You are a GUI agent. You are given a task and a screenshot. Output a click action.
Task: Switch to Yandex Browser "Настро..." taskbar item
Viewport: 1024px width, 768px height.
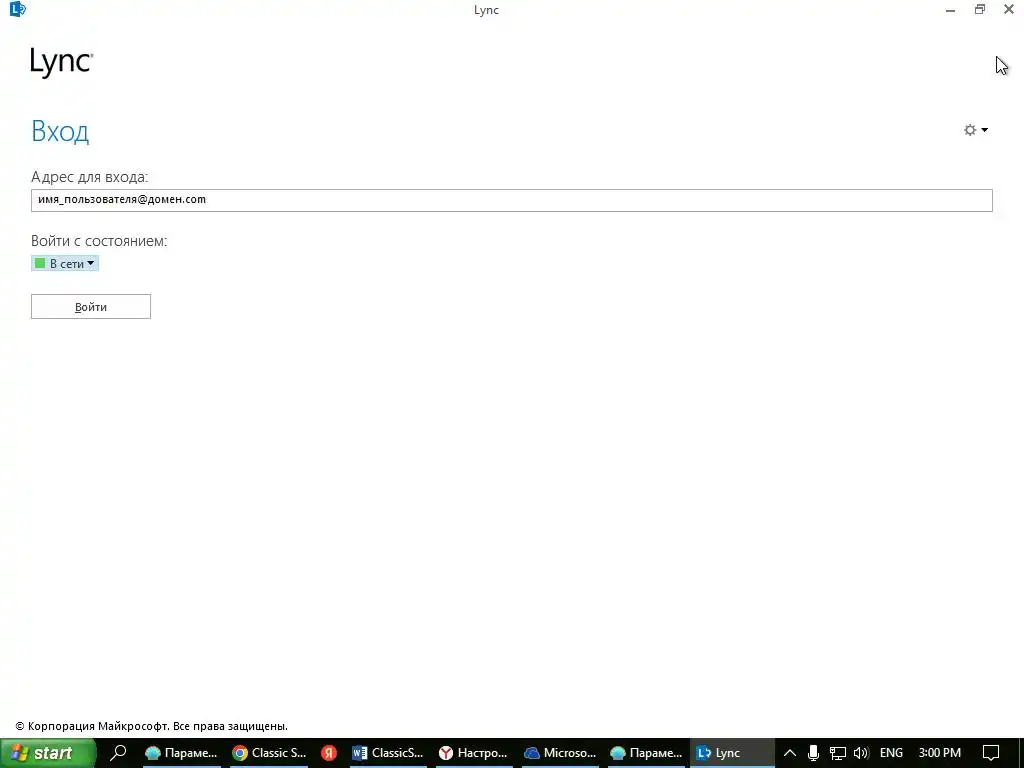click(x=473, y=753)
